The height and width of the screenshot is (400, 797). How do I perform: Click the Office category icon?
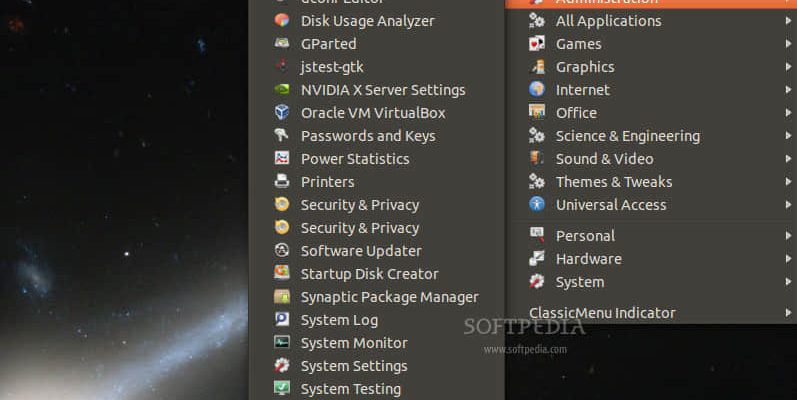click(x=537, y=112)
